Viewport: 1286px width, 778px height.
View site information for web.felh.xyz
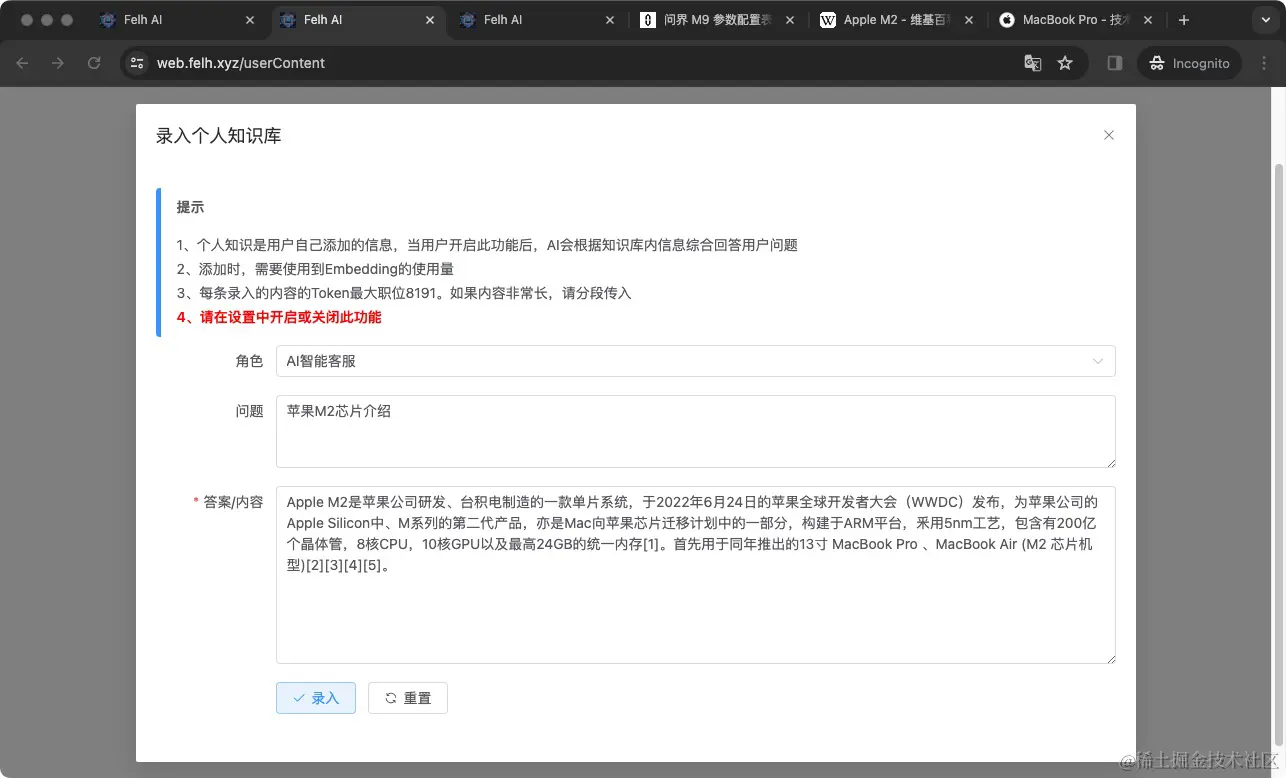[138, 63]
